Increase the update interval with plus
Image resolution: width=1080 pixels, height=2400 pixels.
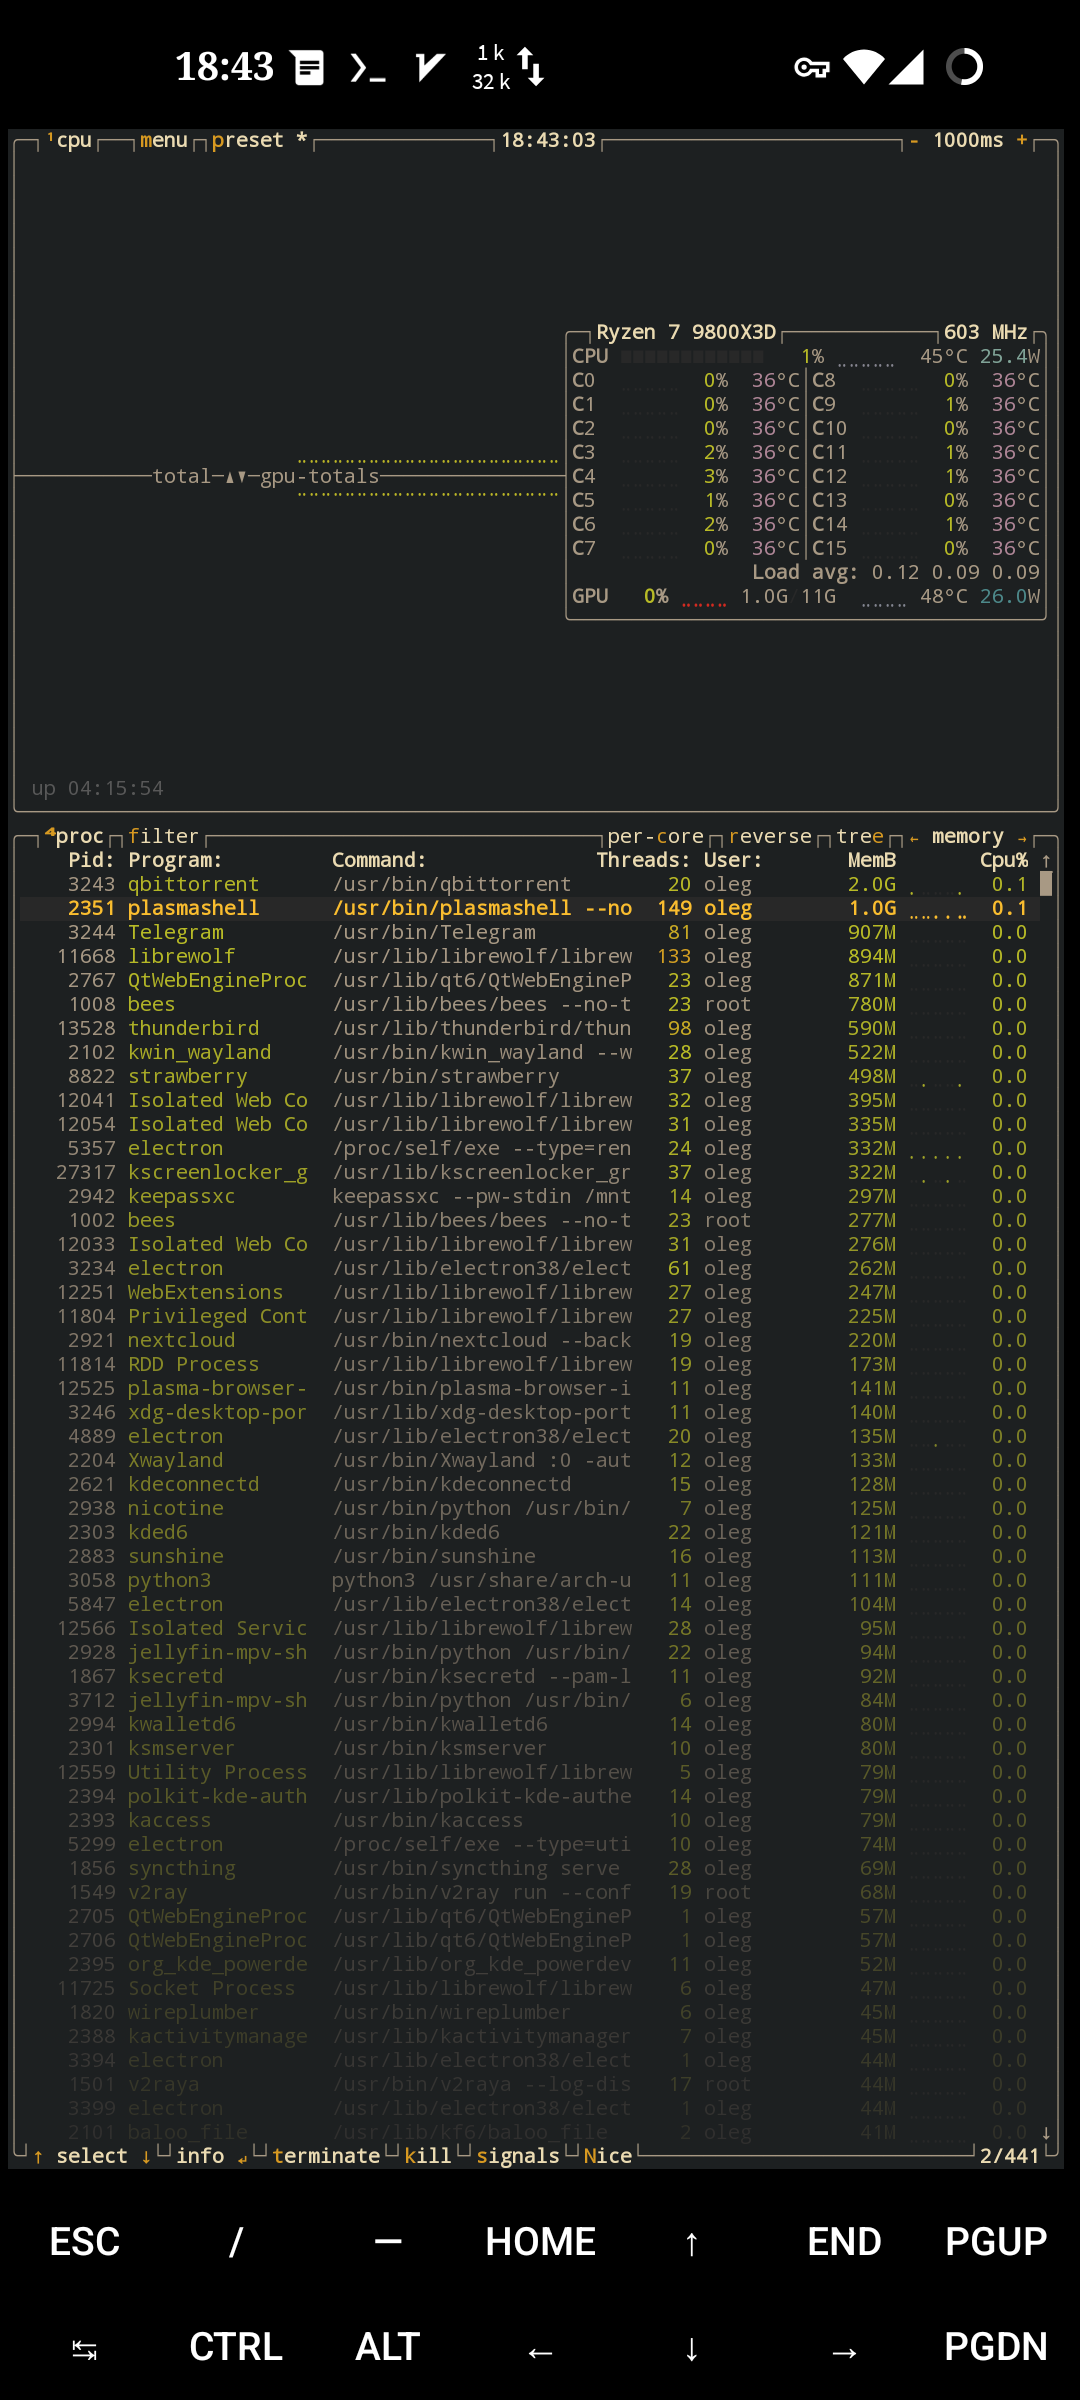coord(1022,140)
